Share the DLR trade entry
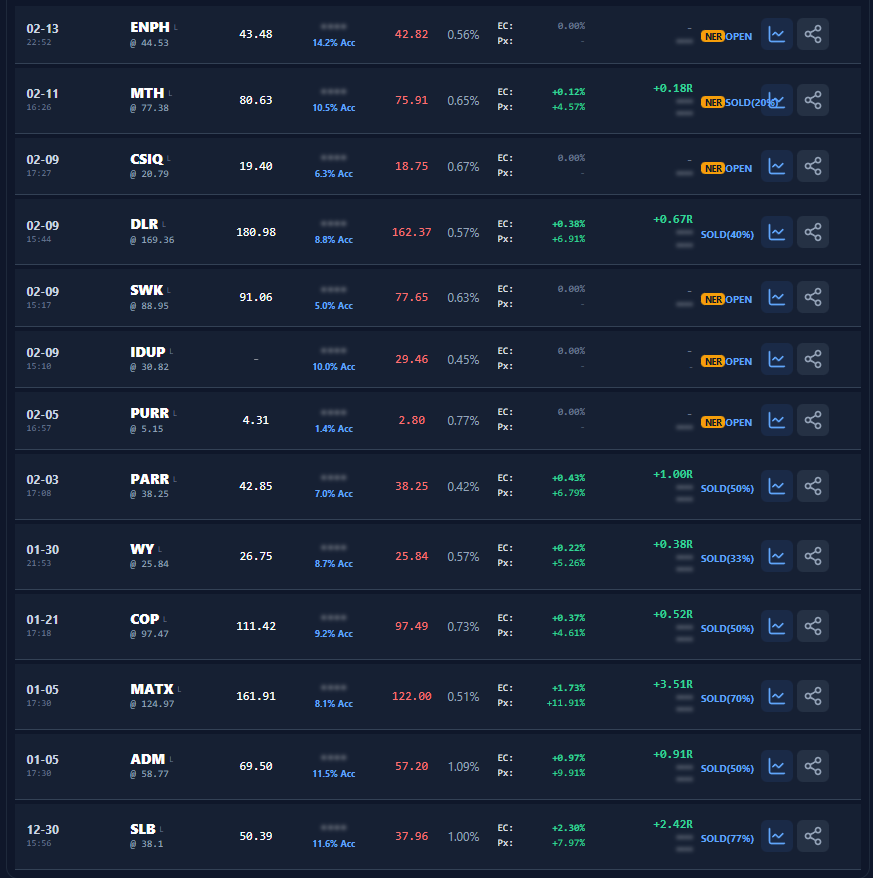This screenshot has width=873, height=878. [813, 232]
